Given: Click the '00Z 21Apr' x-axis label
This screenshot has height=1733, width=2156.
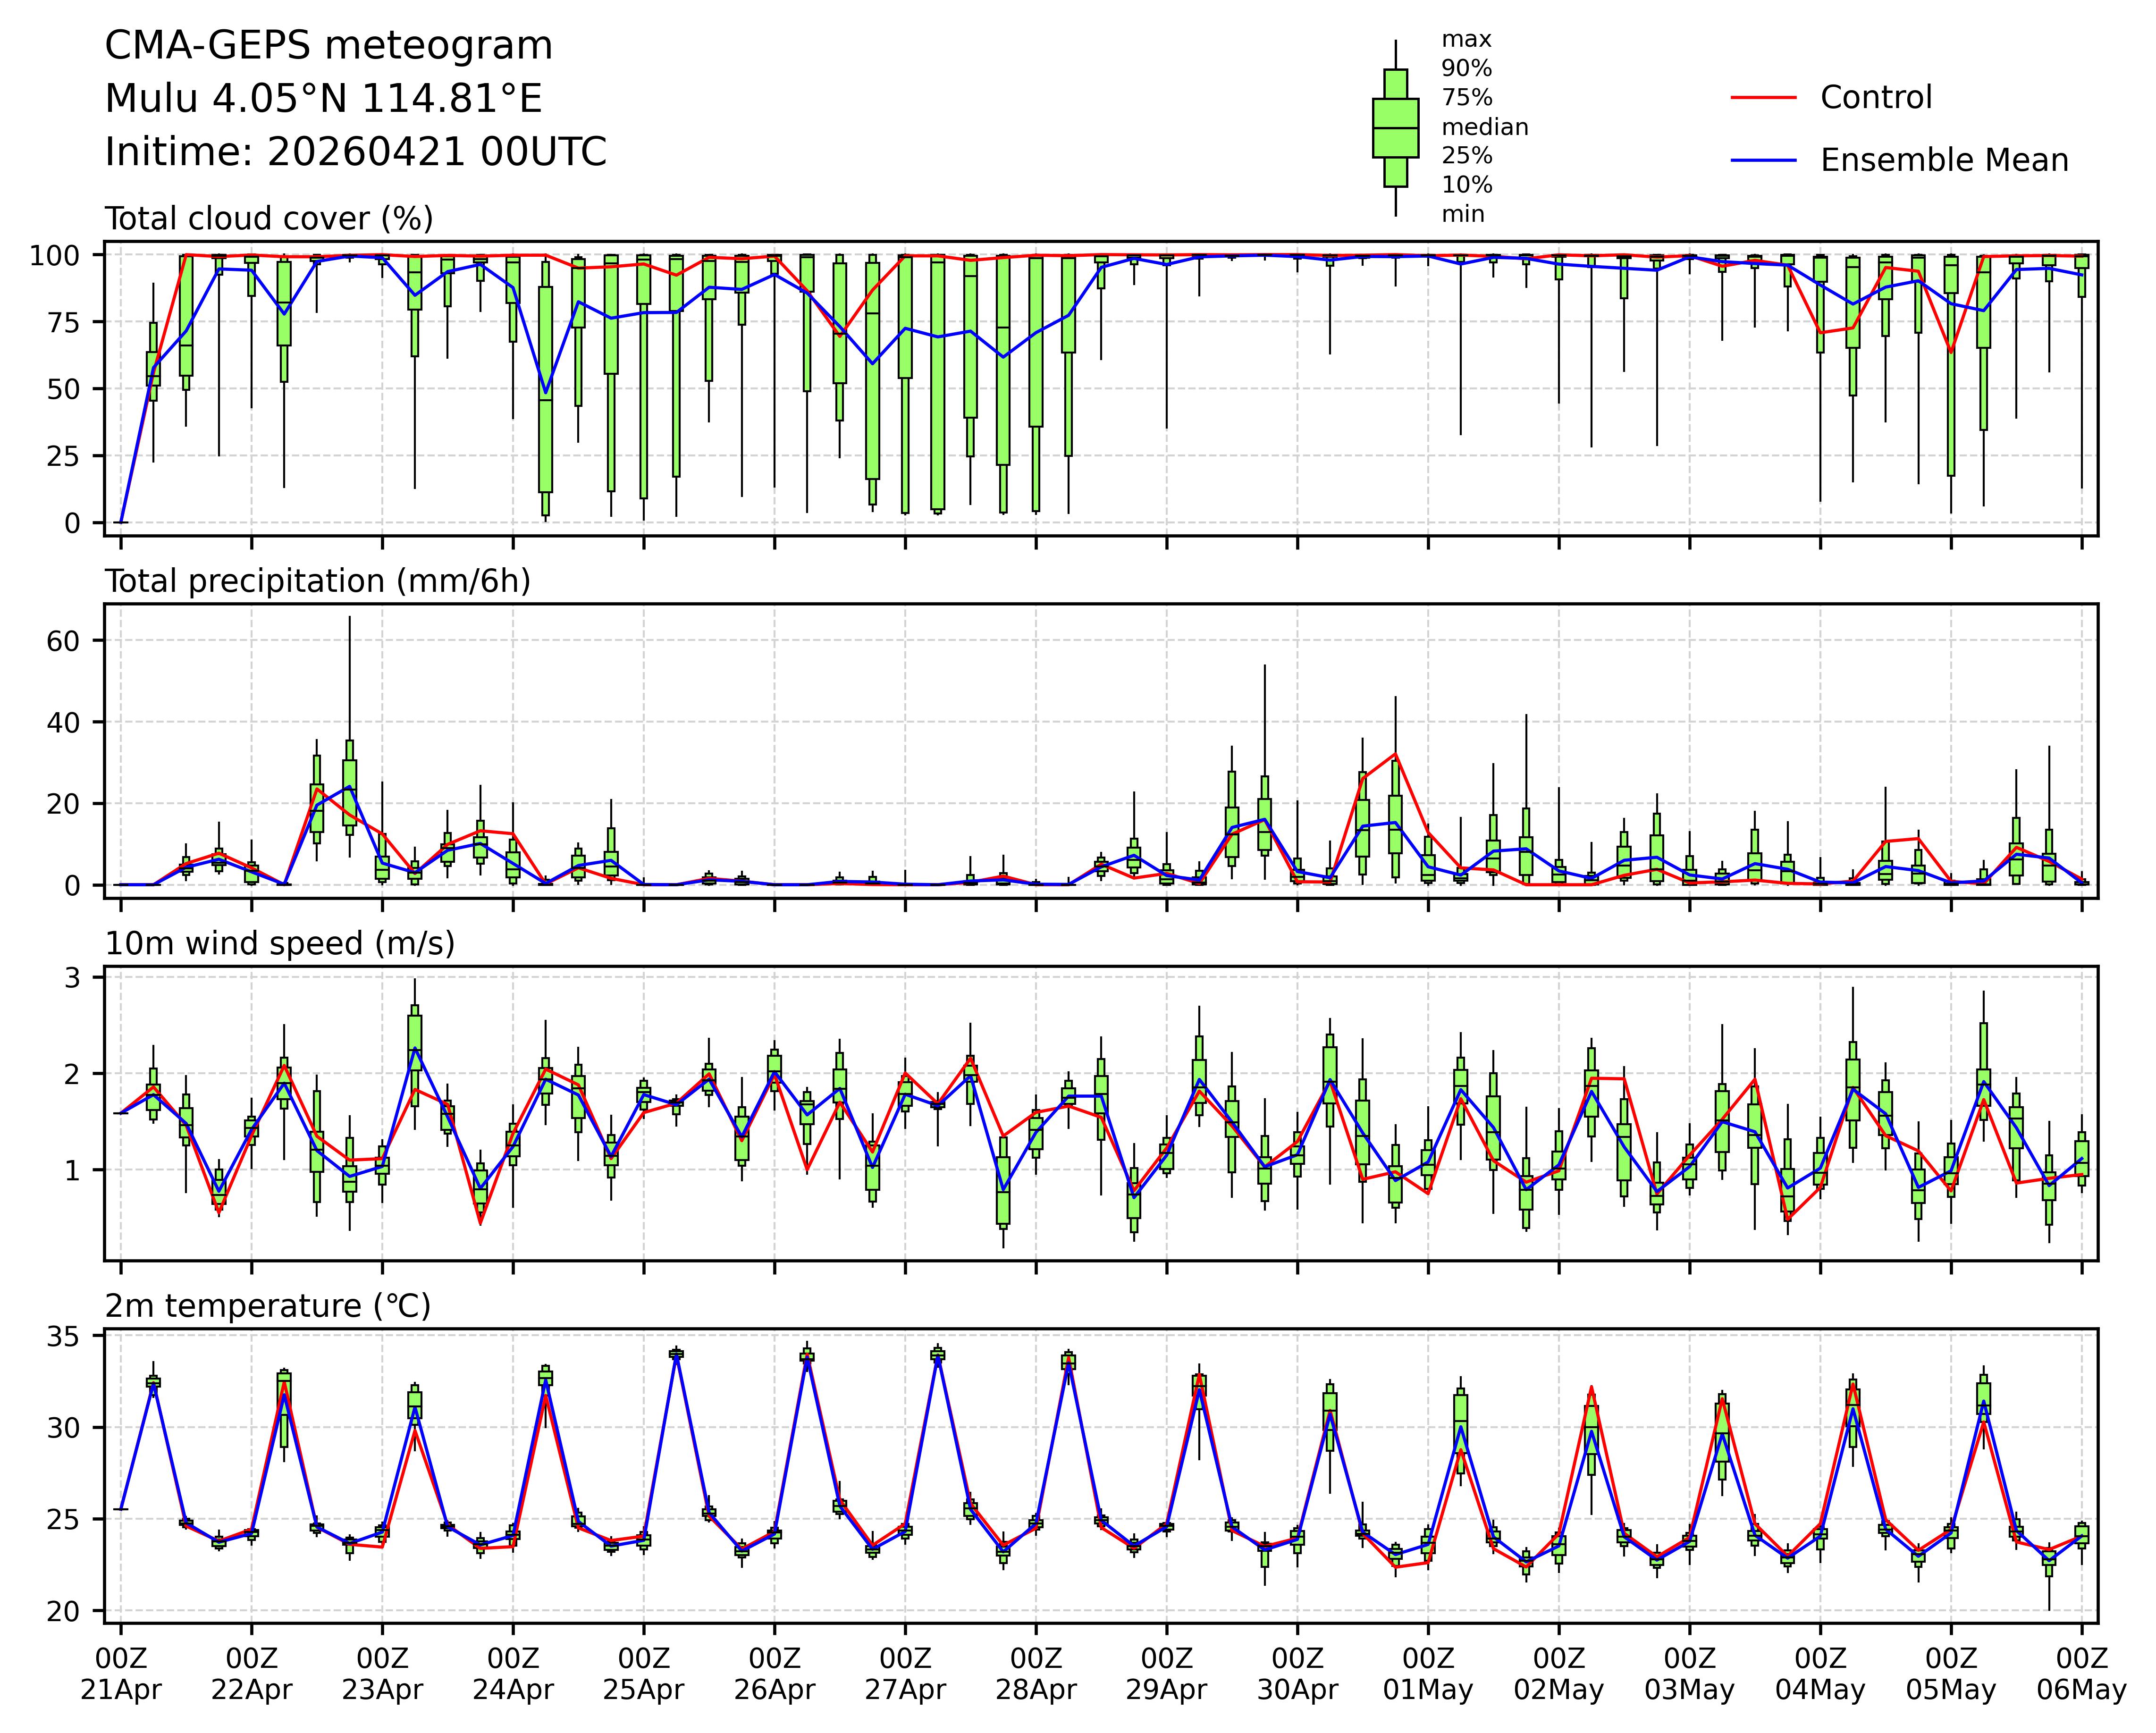Looking at the screenshot, I should (120, 1674).
